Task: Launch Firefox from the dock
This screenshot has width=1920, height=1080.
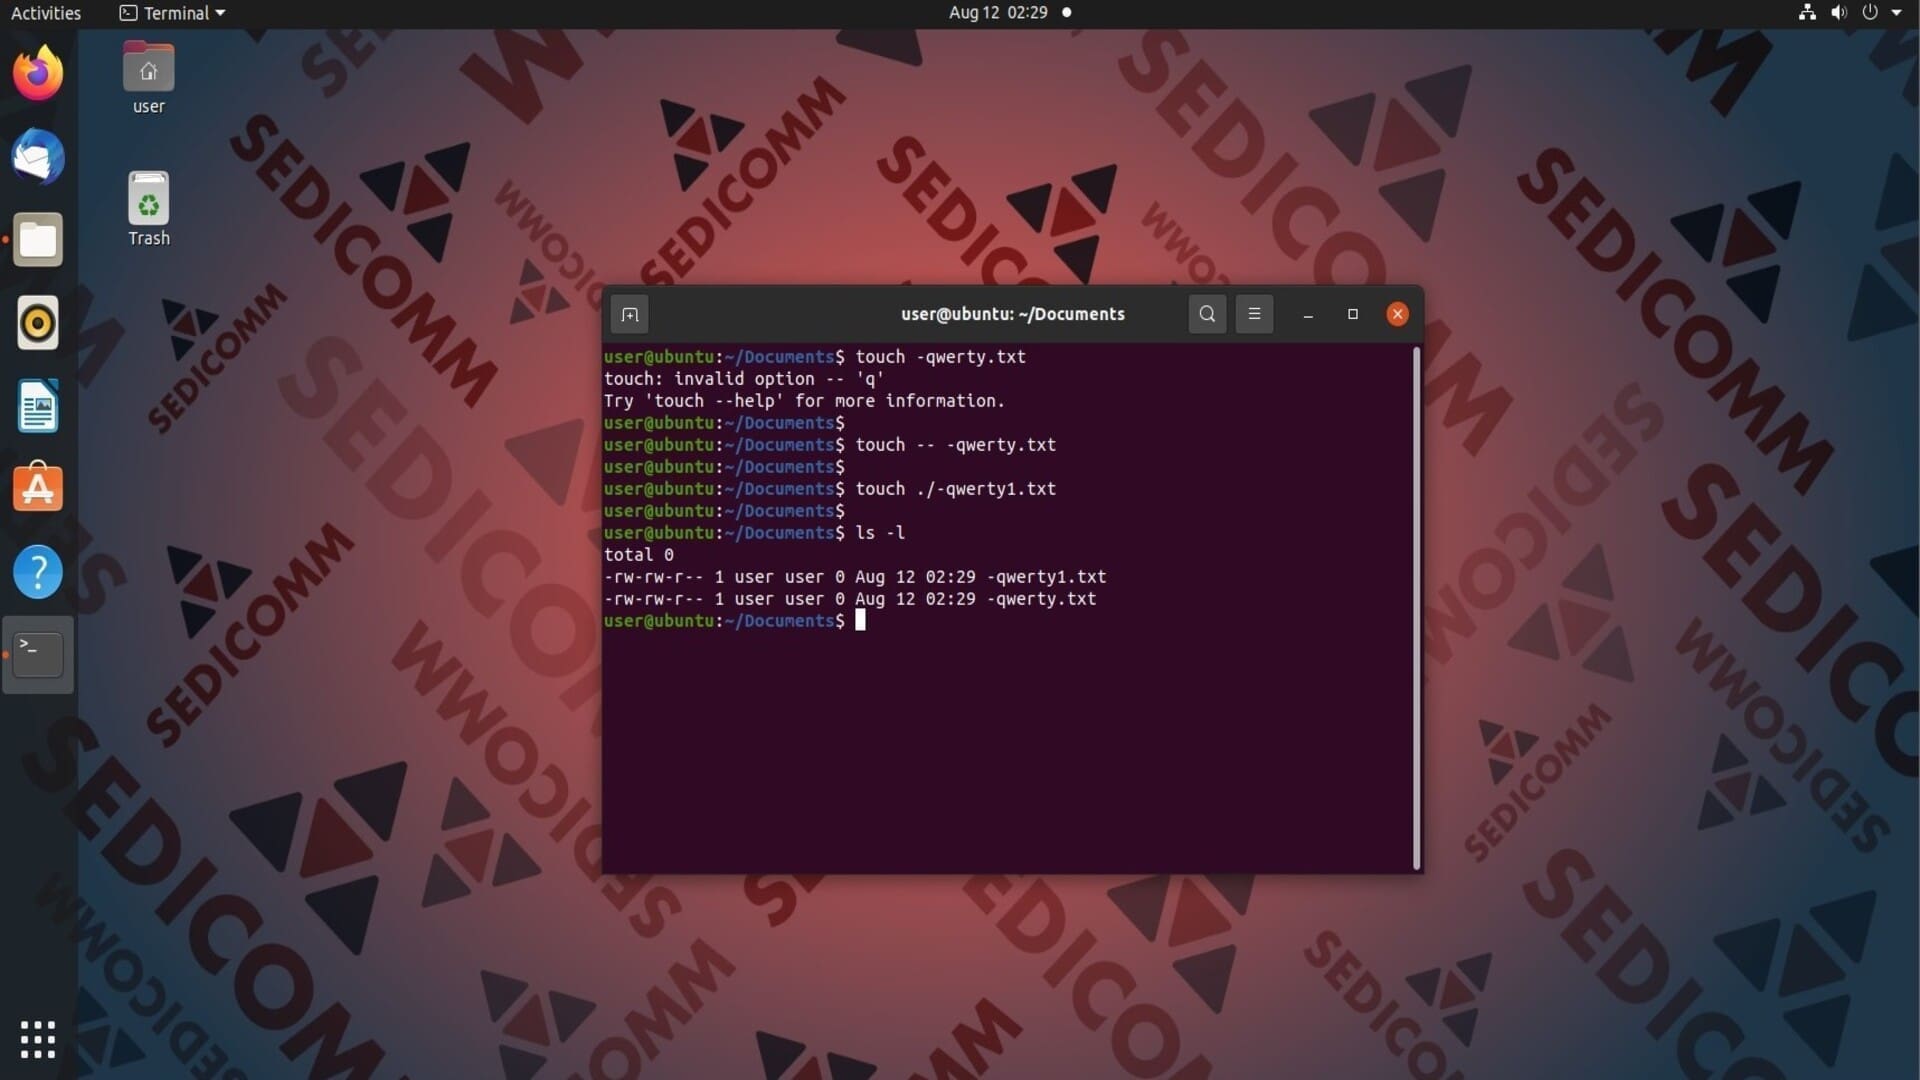Action: click(38, 73)
